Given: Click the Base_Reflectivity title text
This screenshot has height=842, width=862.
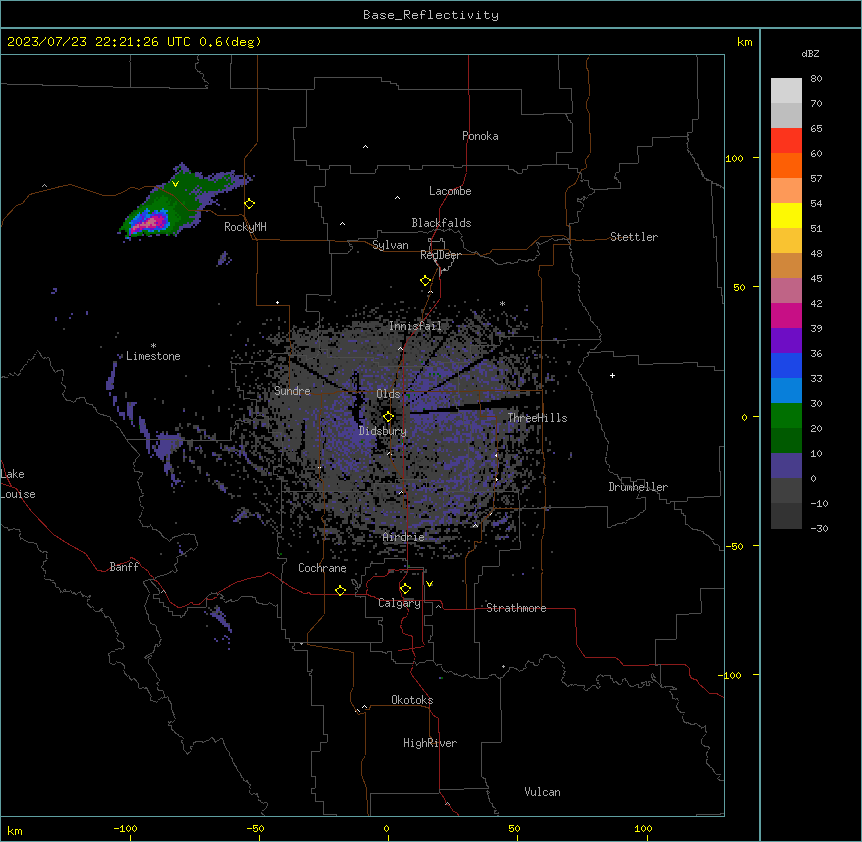Looking at the screenshot, I should pyautogui.click(x=431, y=15).
